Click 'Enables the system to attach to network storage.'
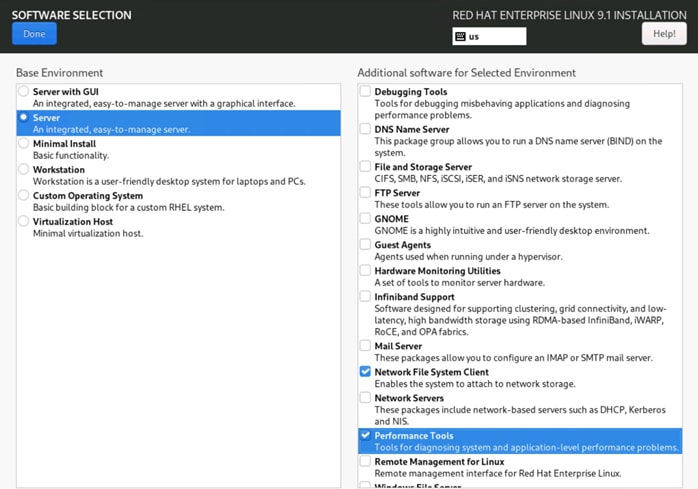 pos(475,384)
